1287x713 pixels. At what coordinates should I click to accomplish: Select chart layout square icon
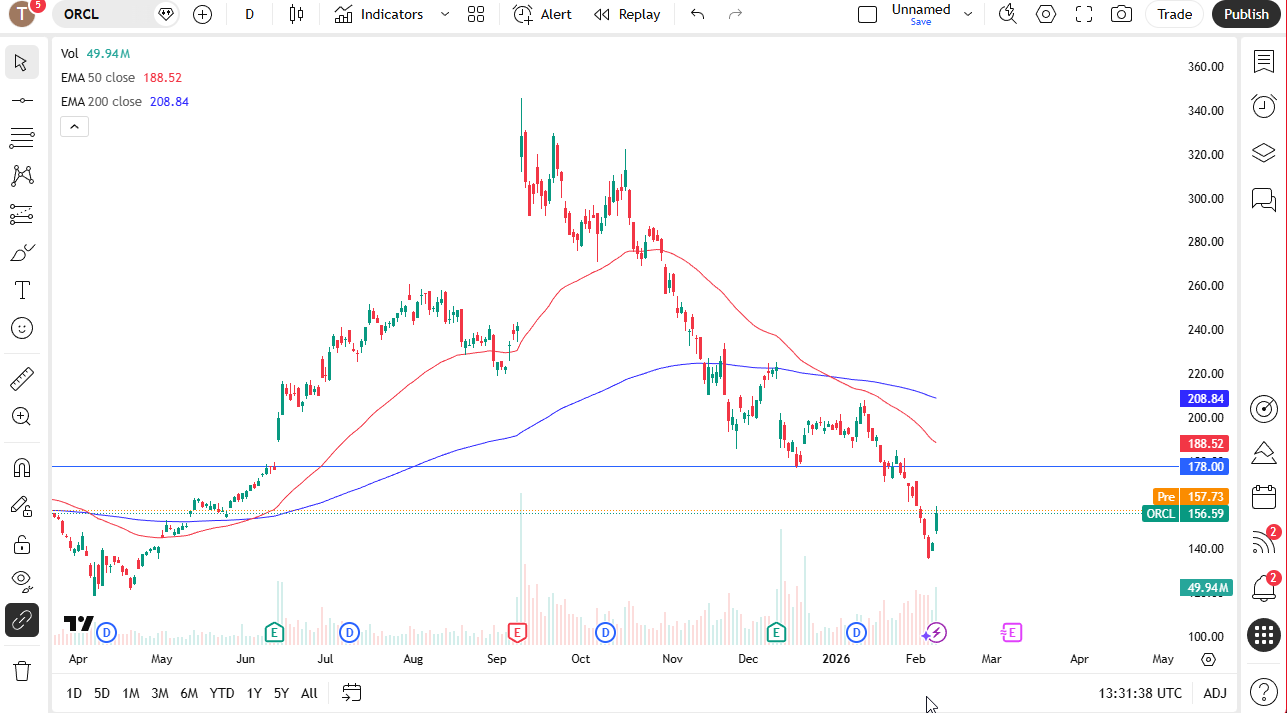click(868, 14)
